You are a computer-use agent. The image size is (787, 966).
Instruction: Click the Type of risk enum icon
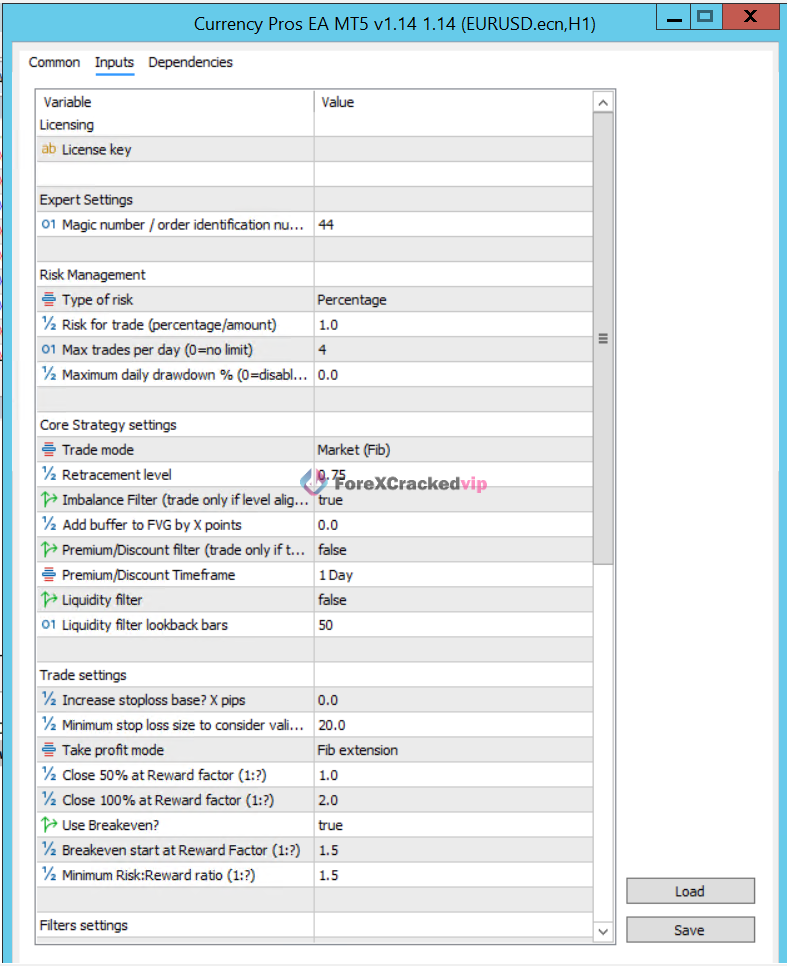(x=48, y=300)
